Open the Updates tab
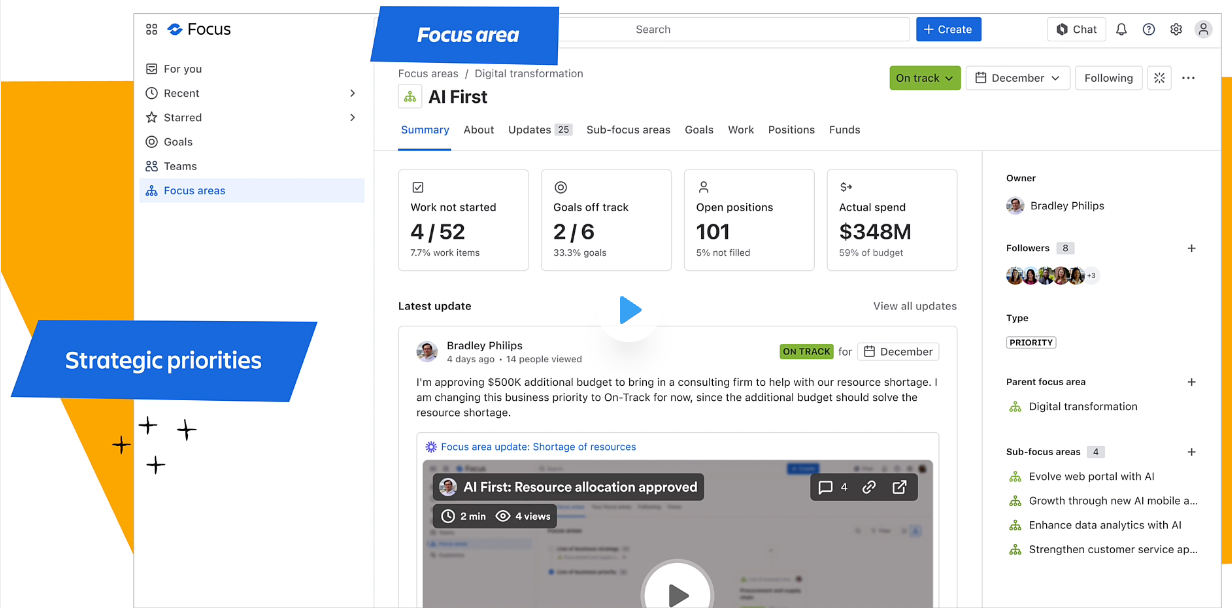Screen dimensions: 1232x608 (529, 130)
